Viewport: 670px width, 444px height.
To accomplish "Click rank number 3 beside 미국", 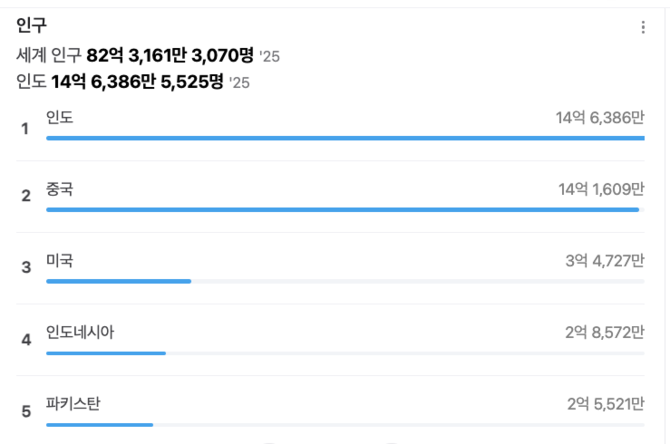I will [26, 267].
